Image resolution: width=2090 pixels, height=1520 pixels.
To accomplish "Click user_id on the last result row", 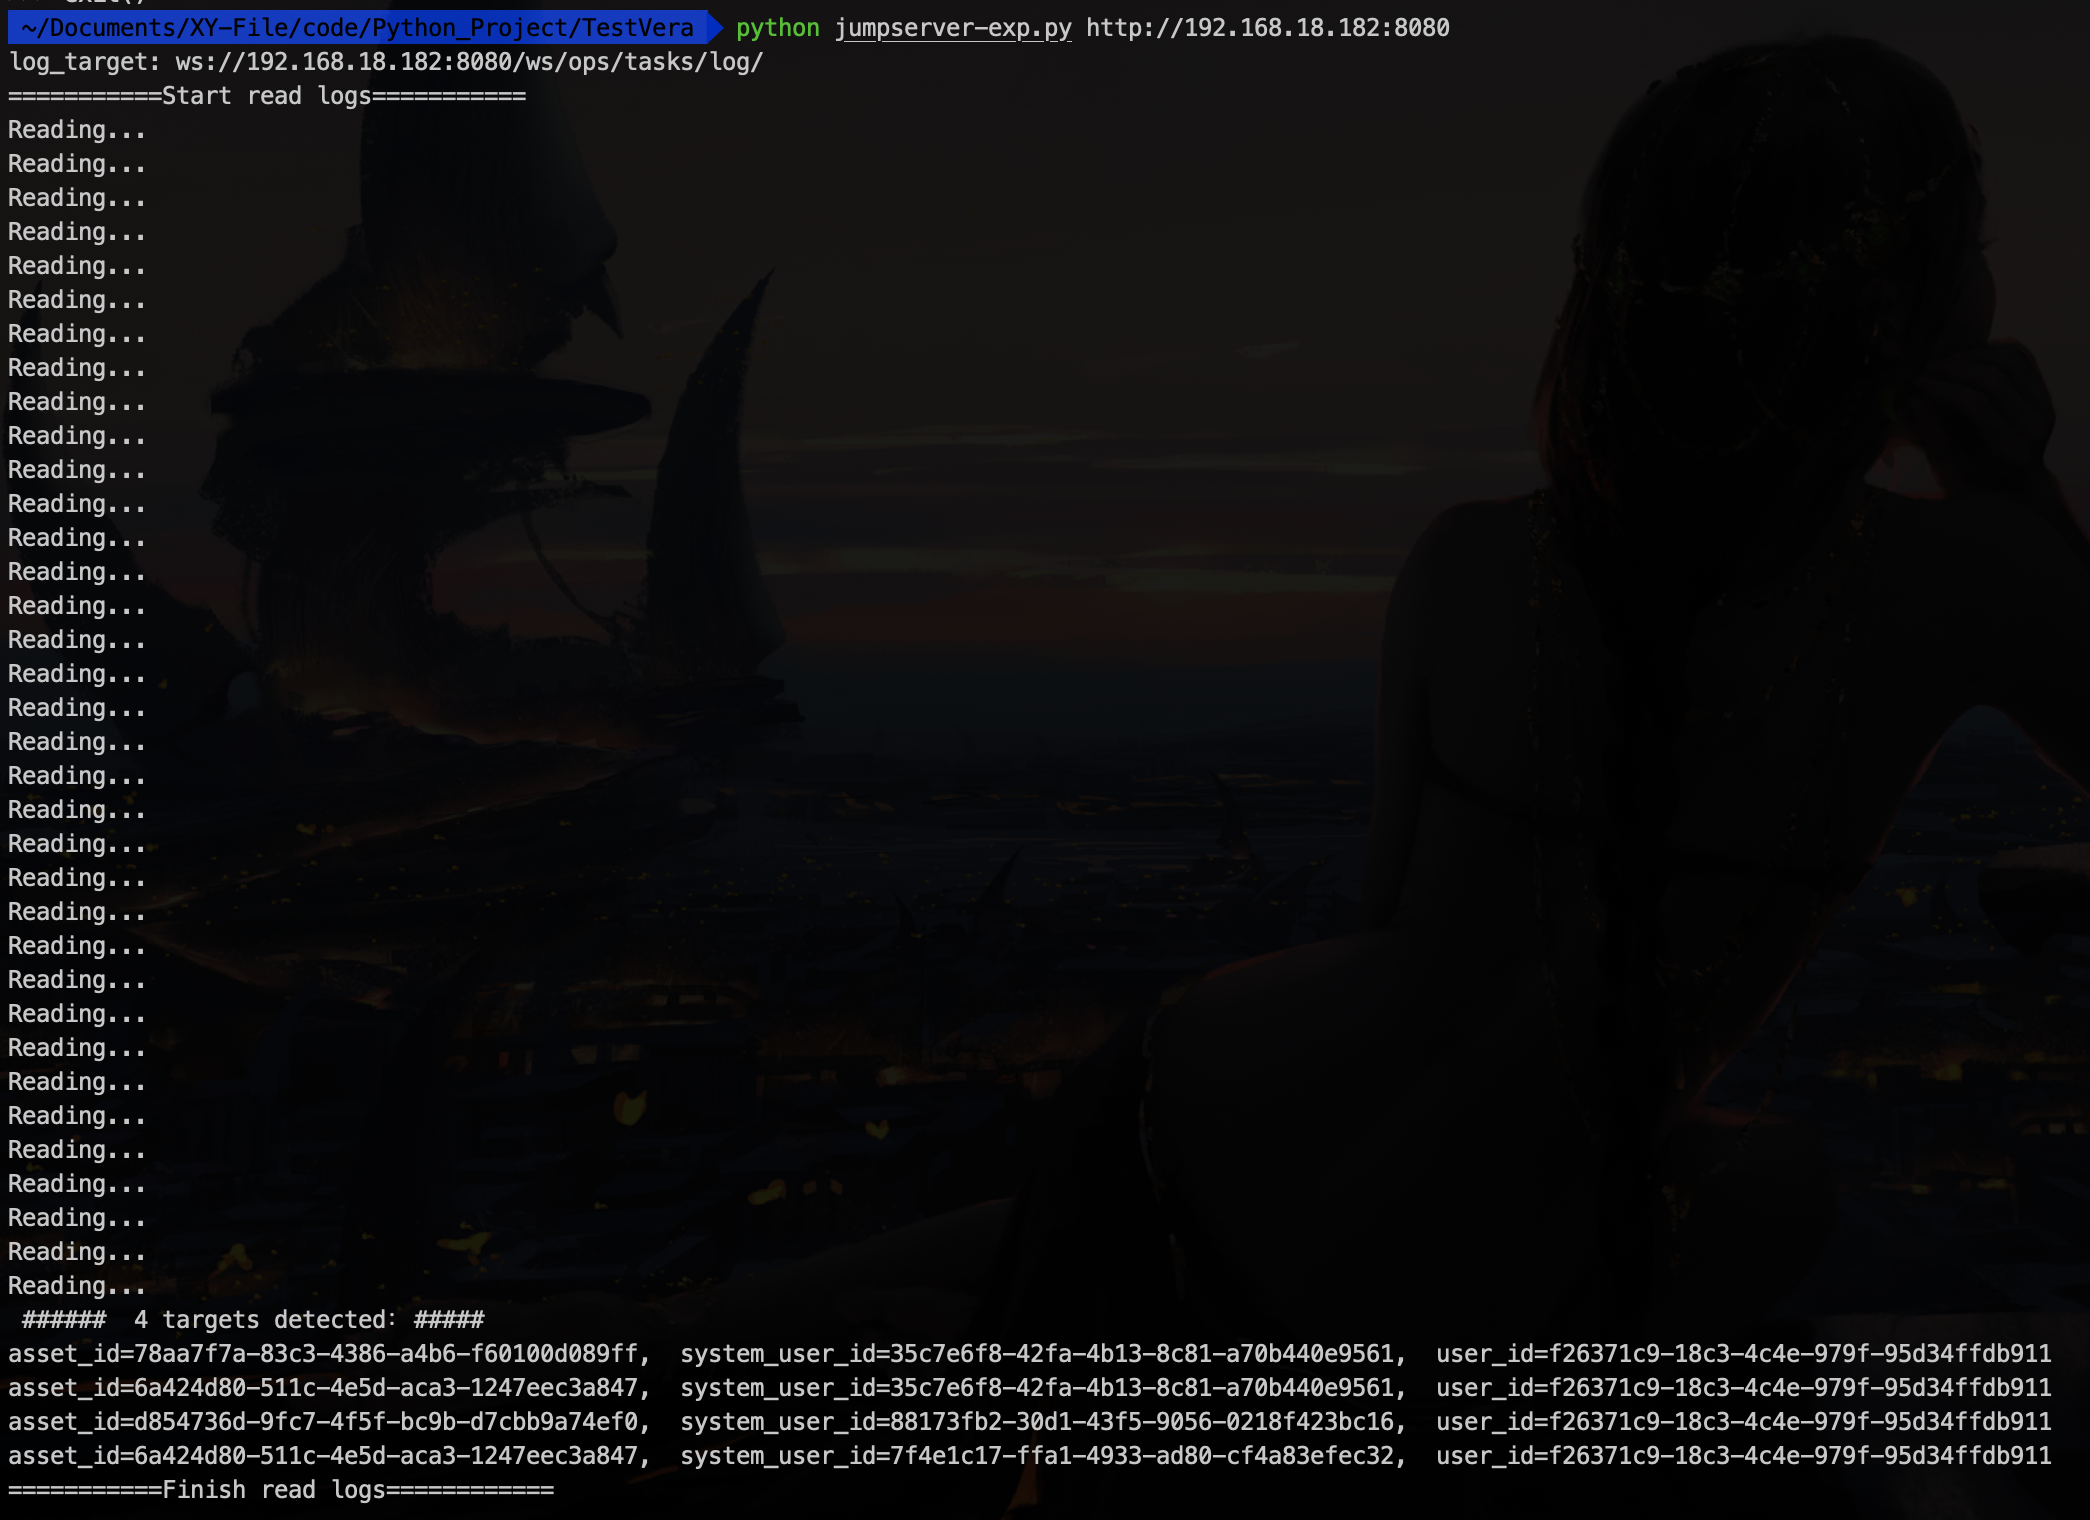I will 1743,1456.
